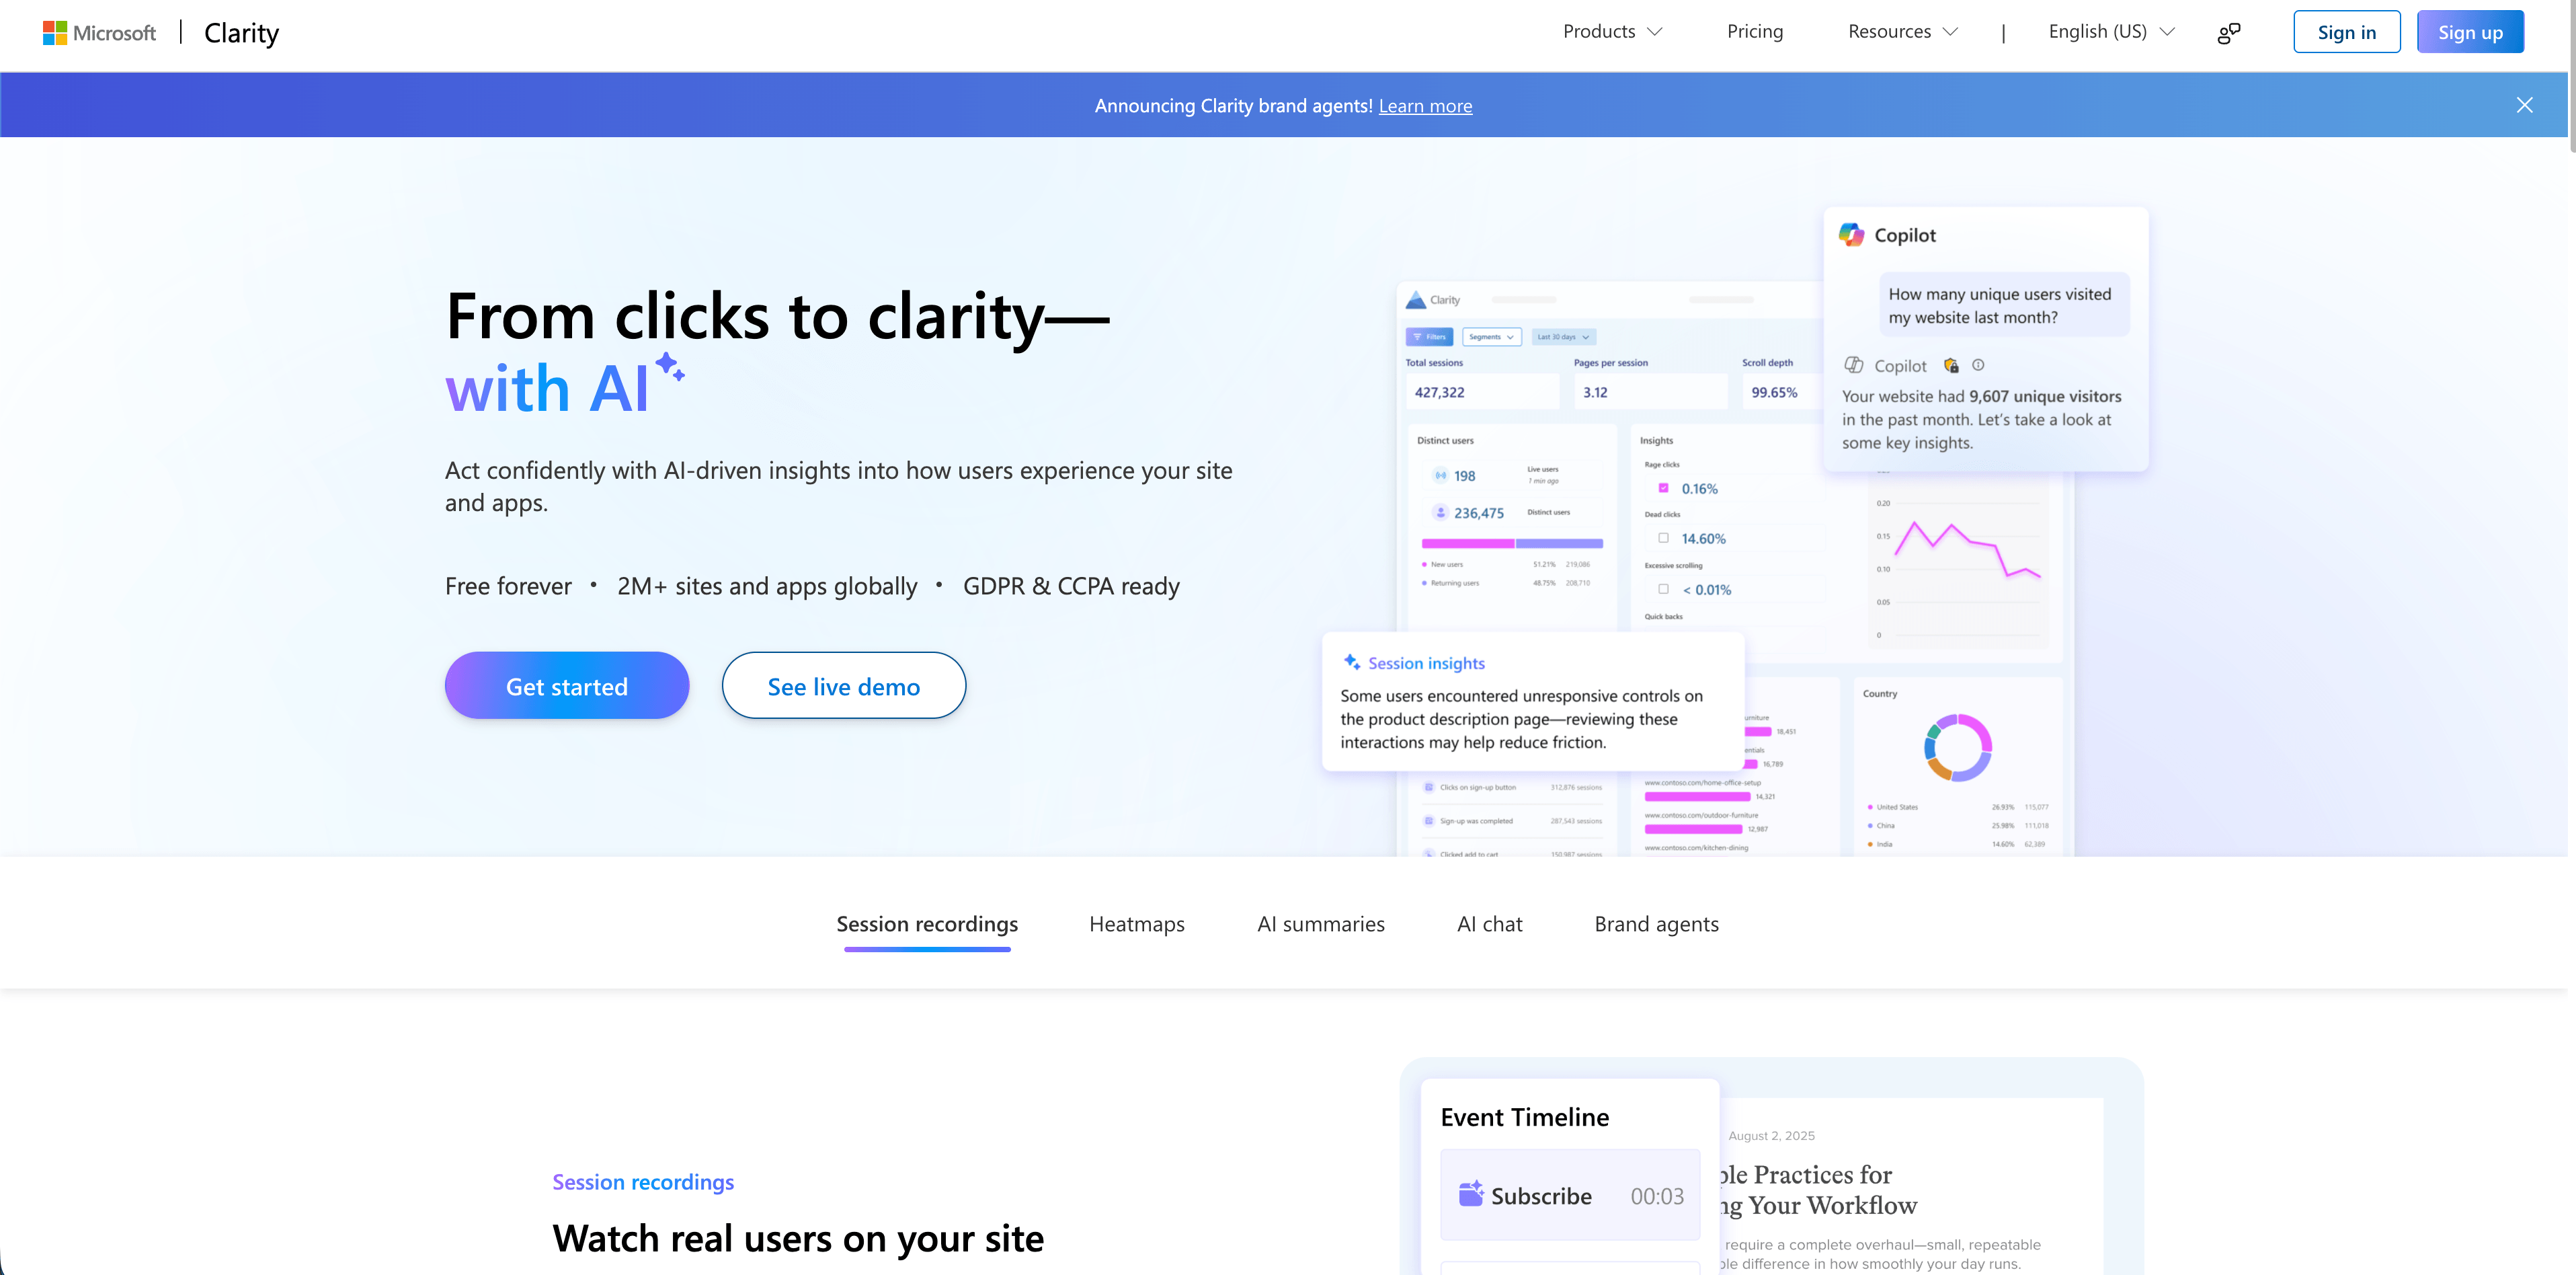Click the New users pink bar segment
The width and height of the screenshot is (2576, 1275).
tap(1467, 544)
